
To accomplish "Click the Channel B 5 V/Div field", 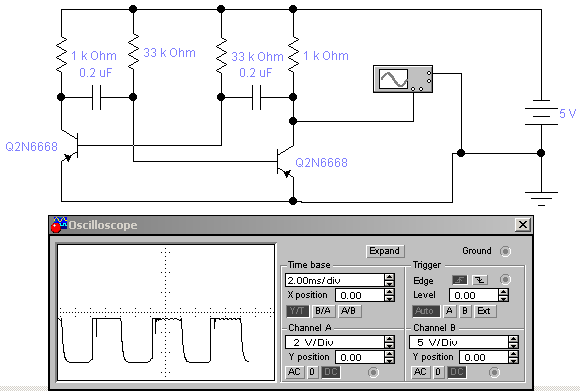I will click(459, 342).
